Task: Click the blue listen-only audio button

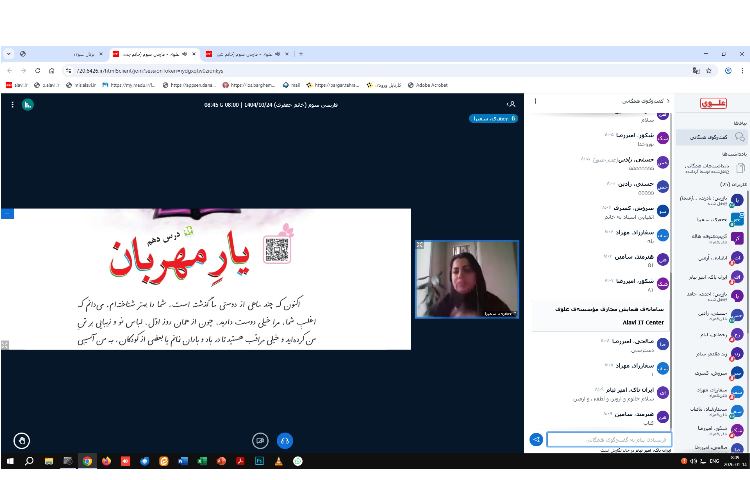Action: (x=285, y=440)
